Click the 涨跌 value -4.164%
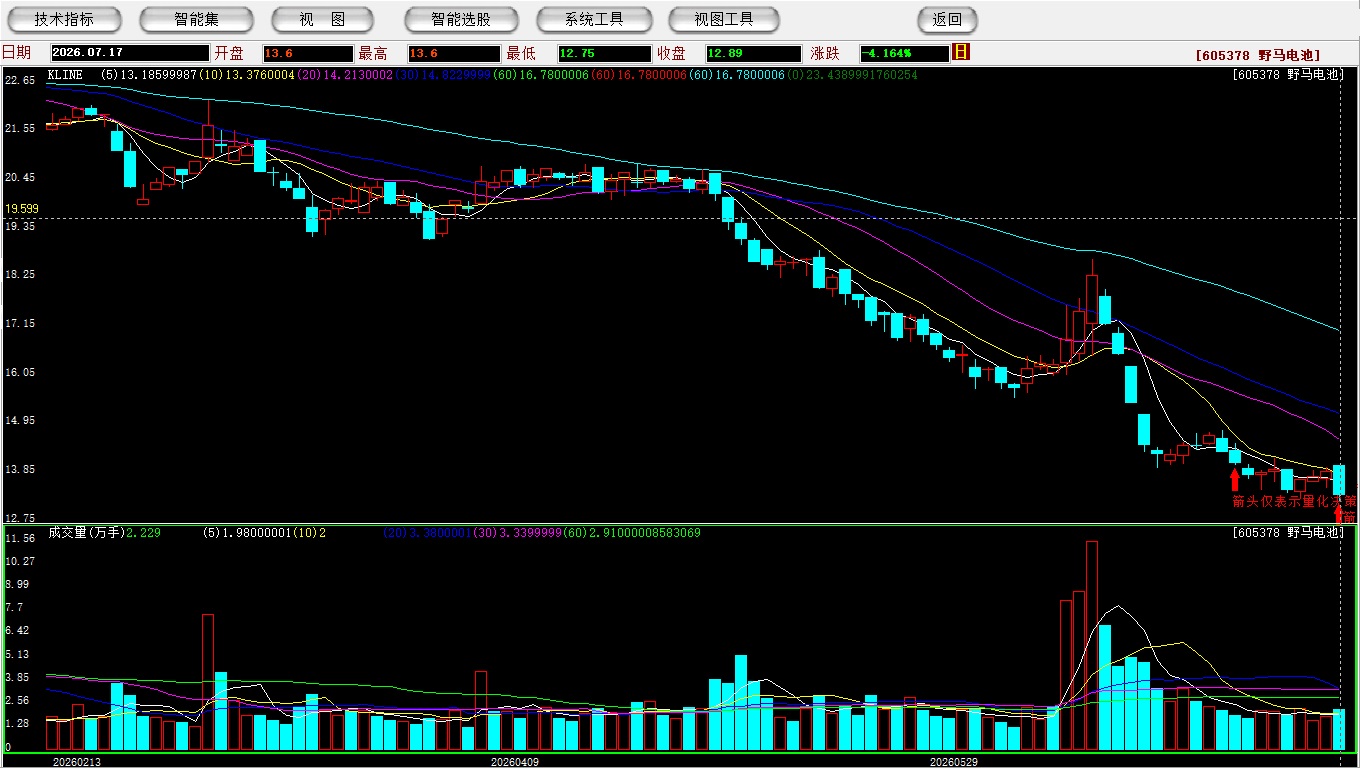The height and width of the screenshot is (768, 1360). tap(905, 54)
